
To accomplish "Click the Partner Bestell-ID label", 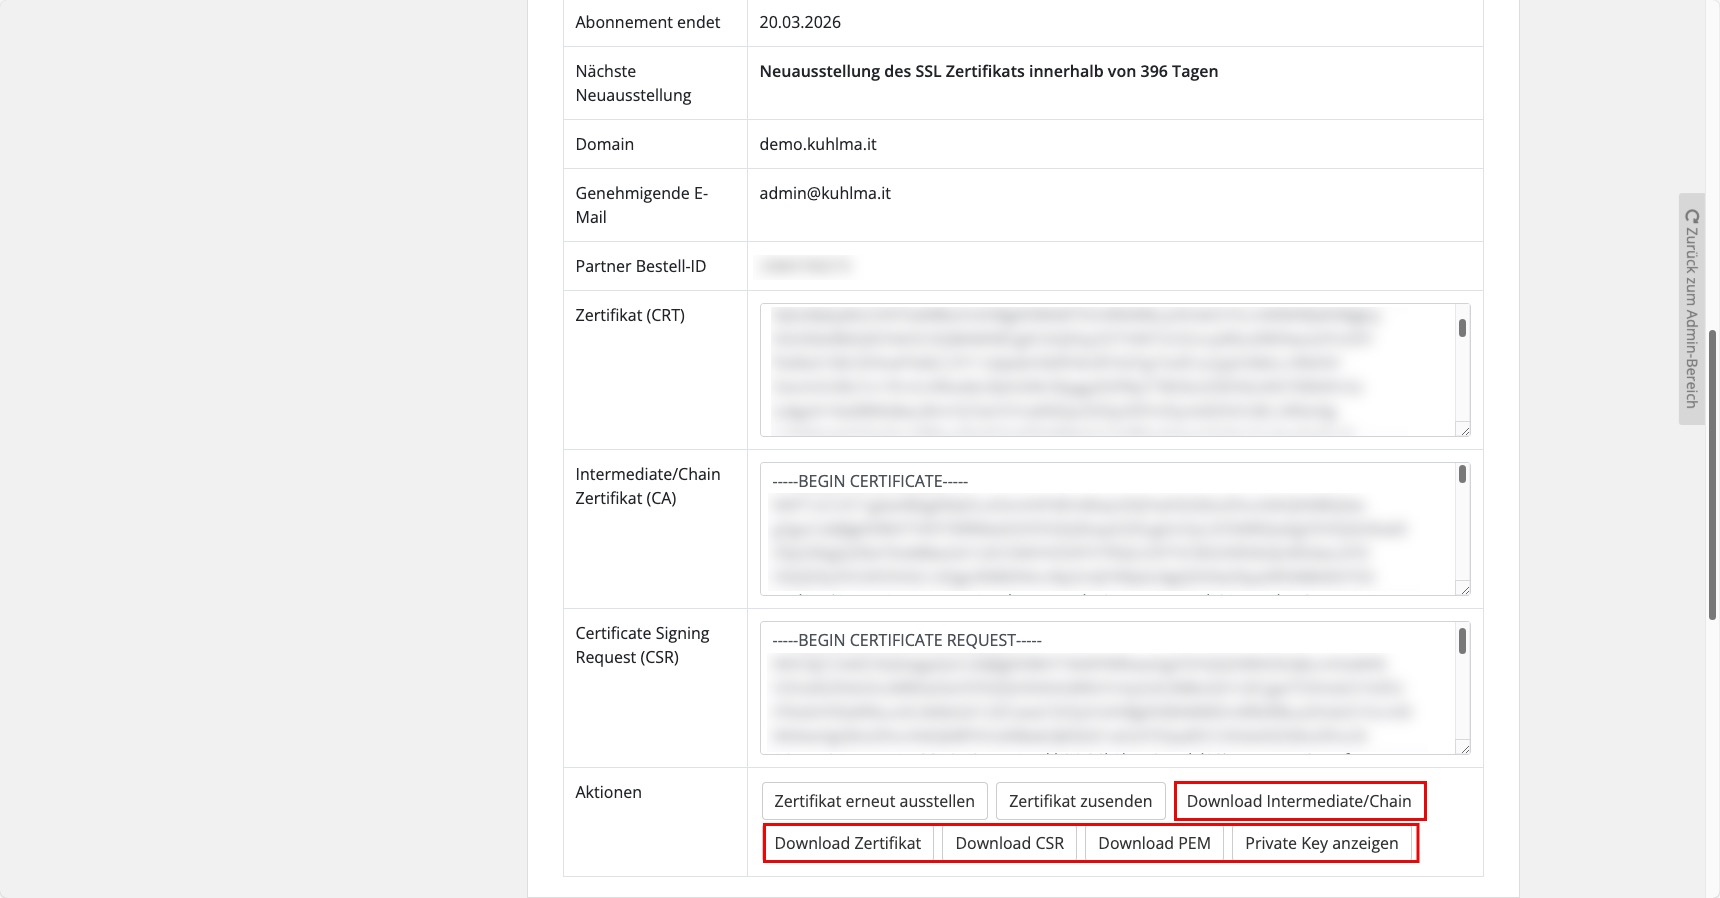I will [641, 266].
